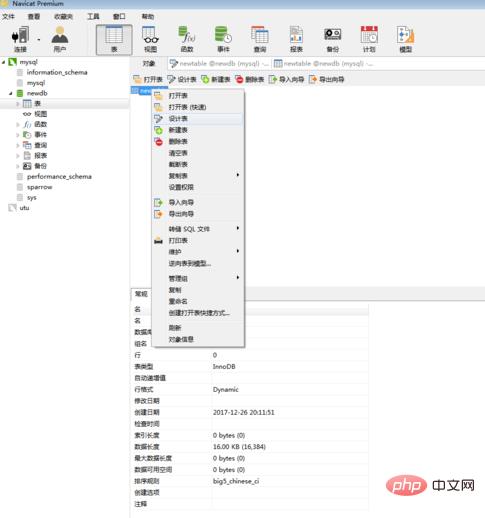Choose 新建表 in the context menu
Image resolution: width=485 pixels, height=518 pixels.
coord(198,130)
